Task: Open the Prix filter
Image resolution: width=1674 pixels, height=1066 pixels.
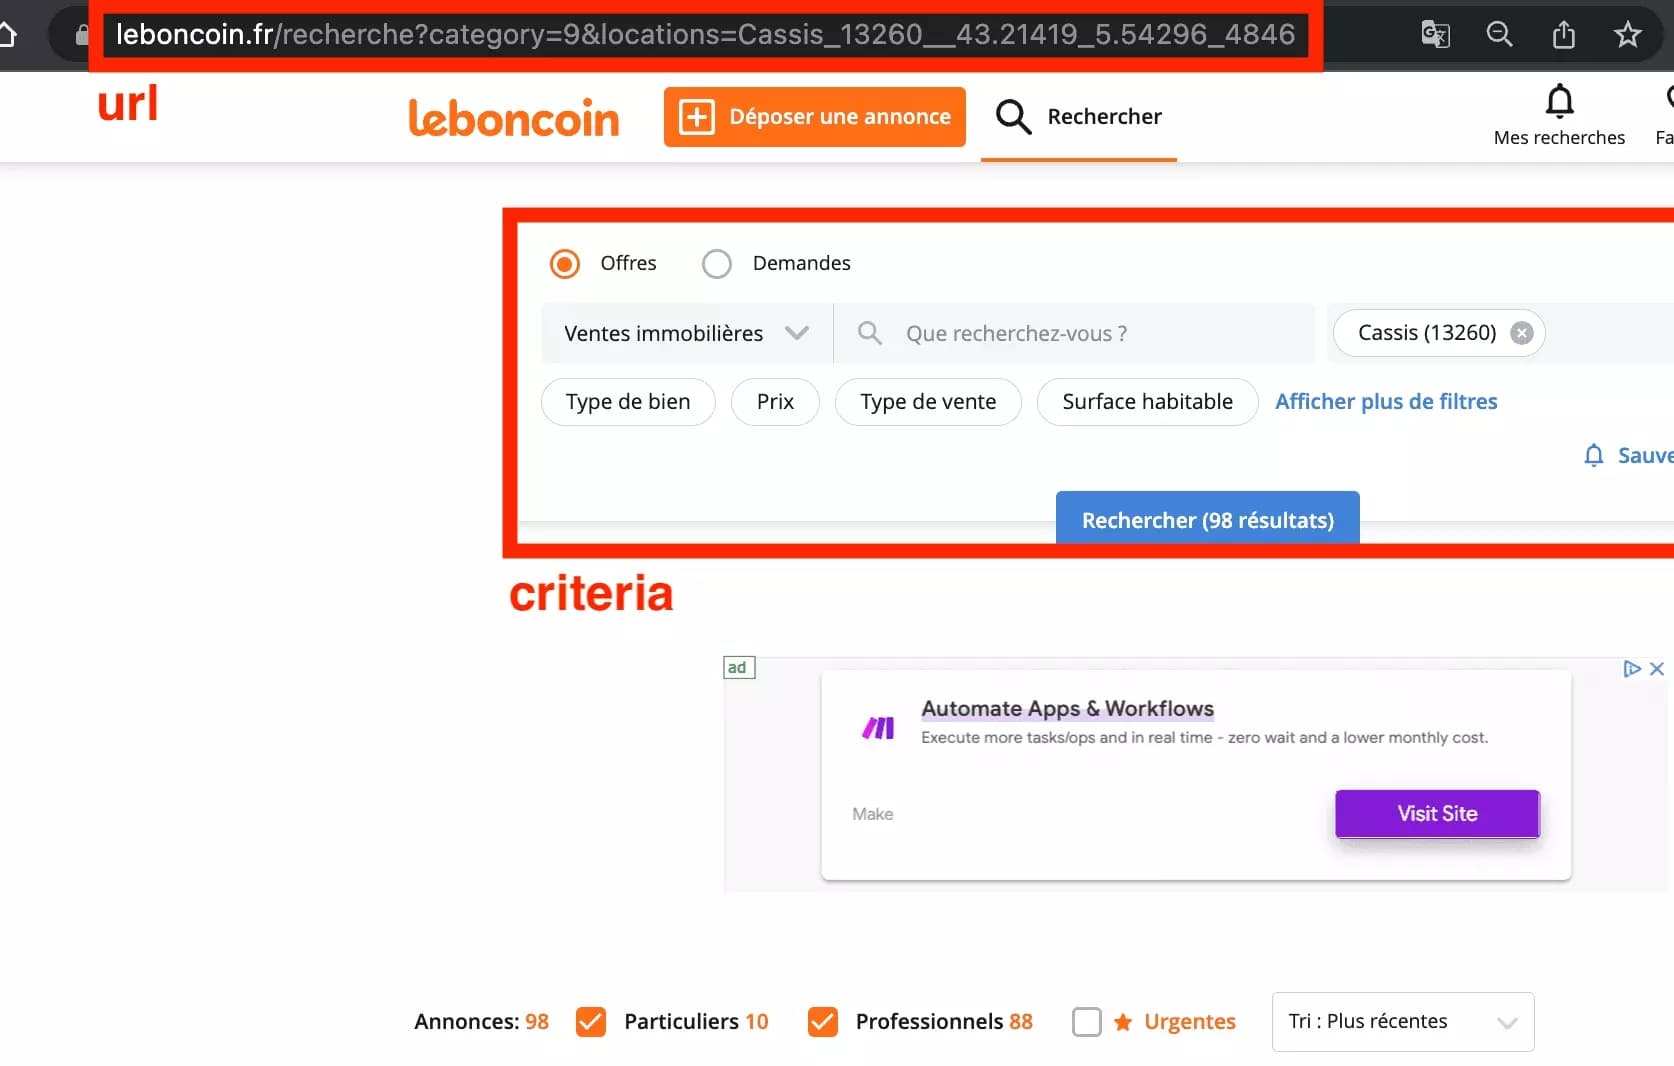Action: pyautogui.click(x=775, y=402)
